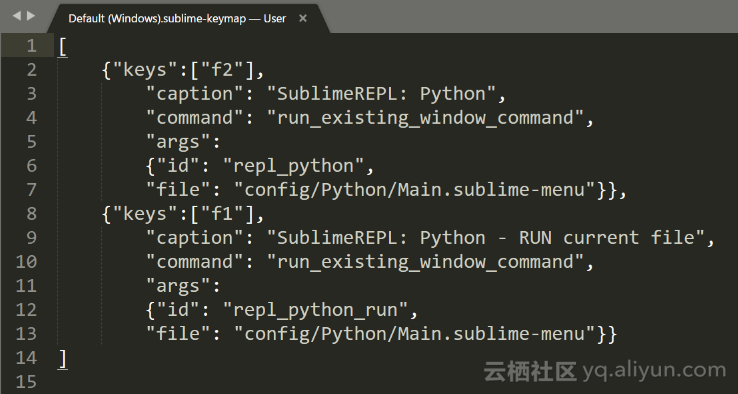Viewport: 738px width, 394px height.
Task: Click line number 8 in the gutter
Action: coord(32,214)
